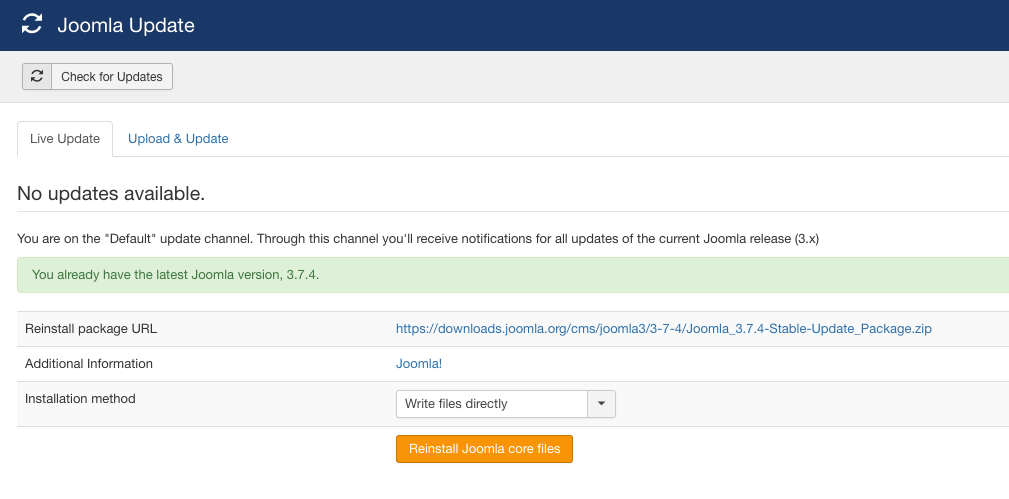Click the Installation method label
1009x499 pixels.
(x=80, y=399)
